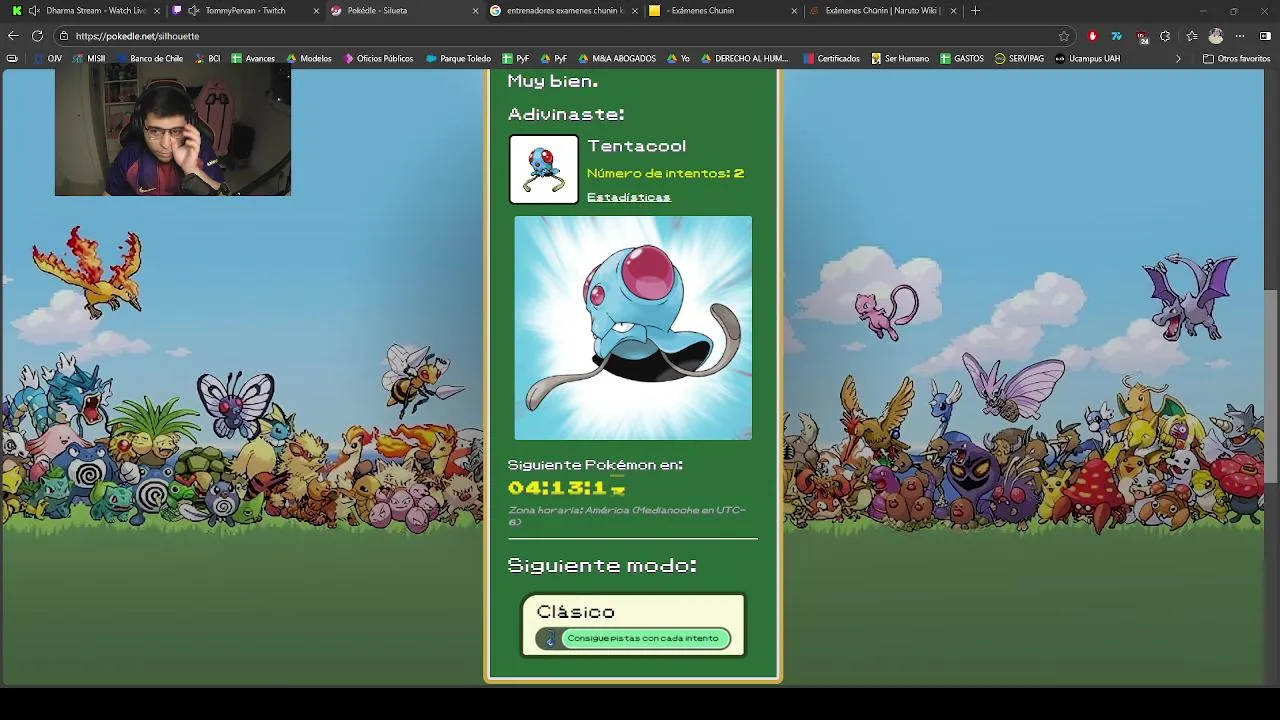Viewport: 1280px width, 720px height.
Task: Mute the Dharma Stream tab audio
Action: [x=35, y=11]
